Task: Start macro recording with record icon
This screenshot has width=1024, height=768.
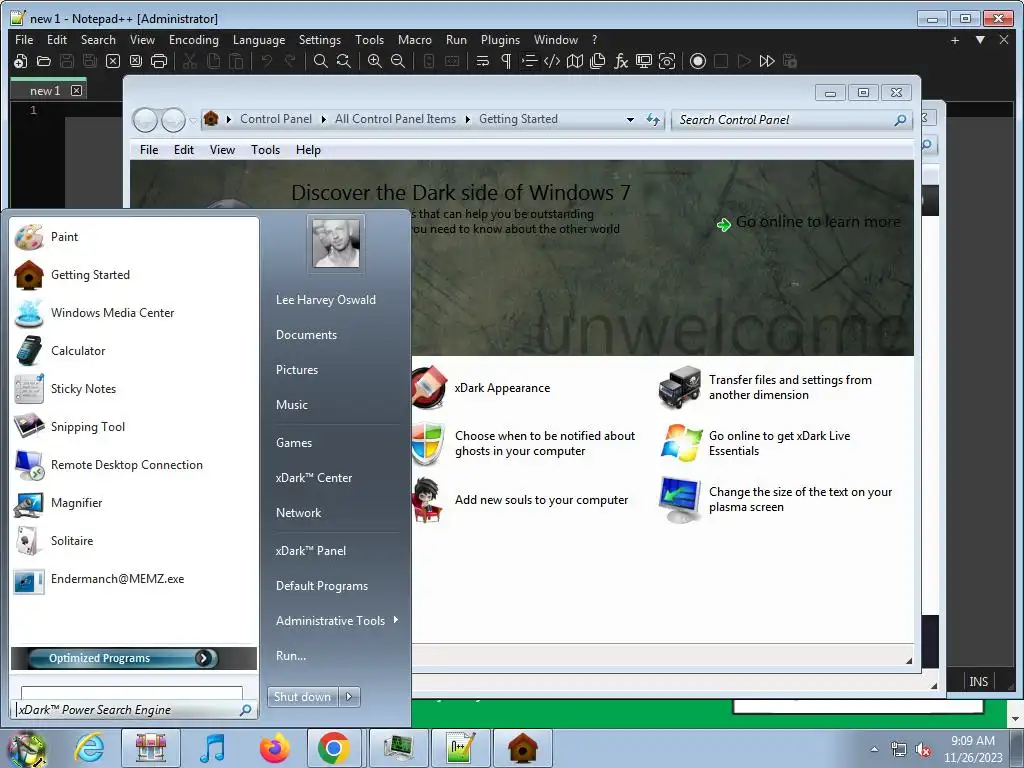Action: click(697, 61)
